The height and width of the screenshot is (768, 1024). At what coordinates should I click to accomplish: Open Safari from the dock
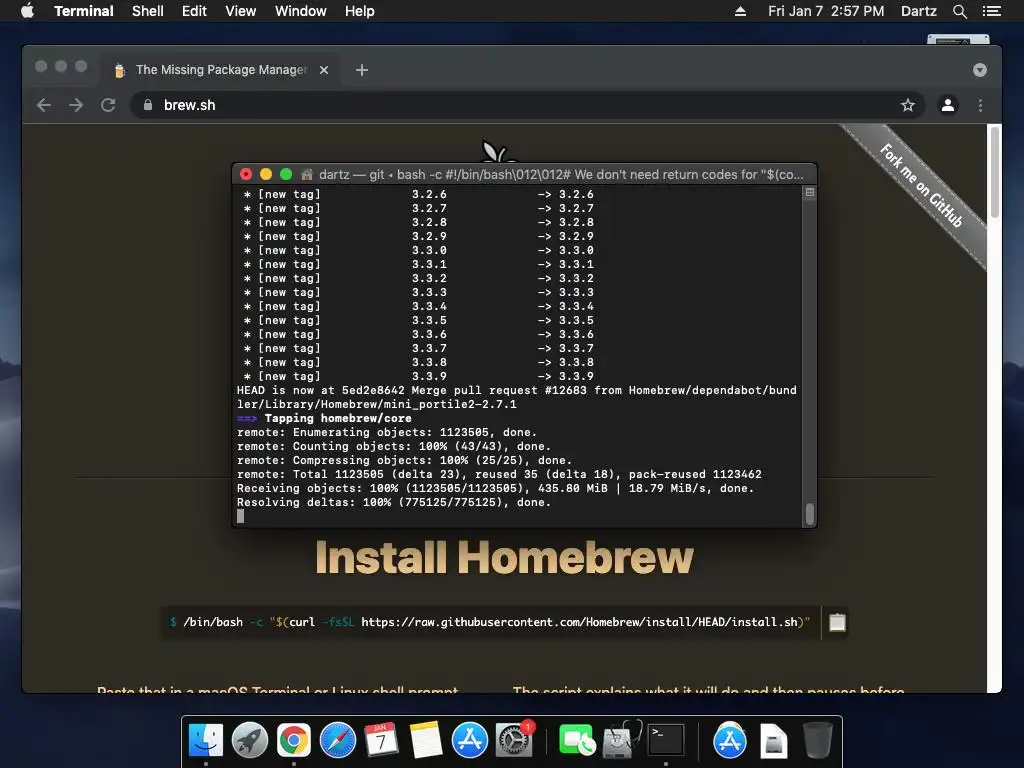(338, 741)
